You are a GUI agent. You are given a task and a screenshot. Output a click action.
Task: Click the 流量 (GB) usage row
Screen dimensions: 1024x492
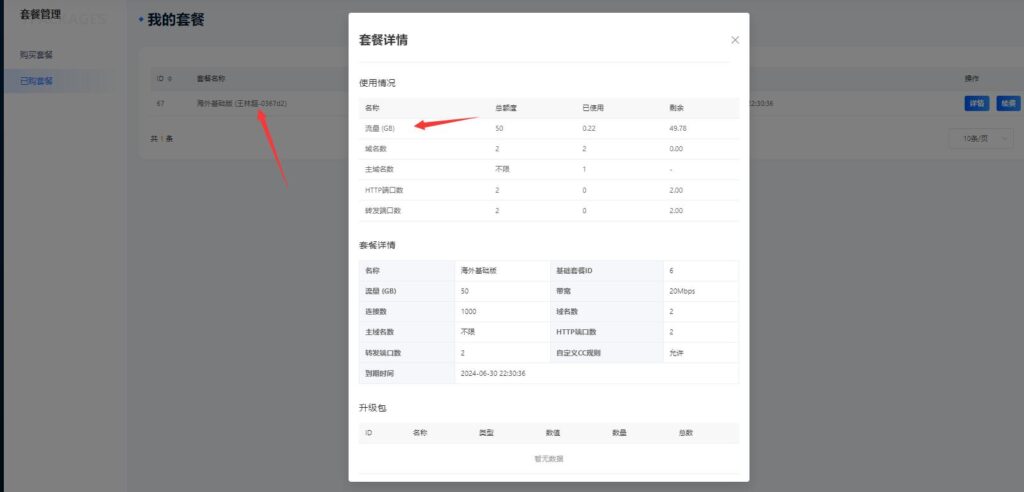click(x=381, y=128)
